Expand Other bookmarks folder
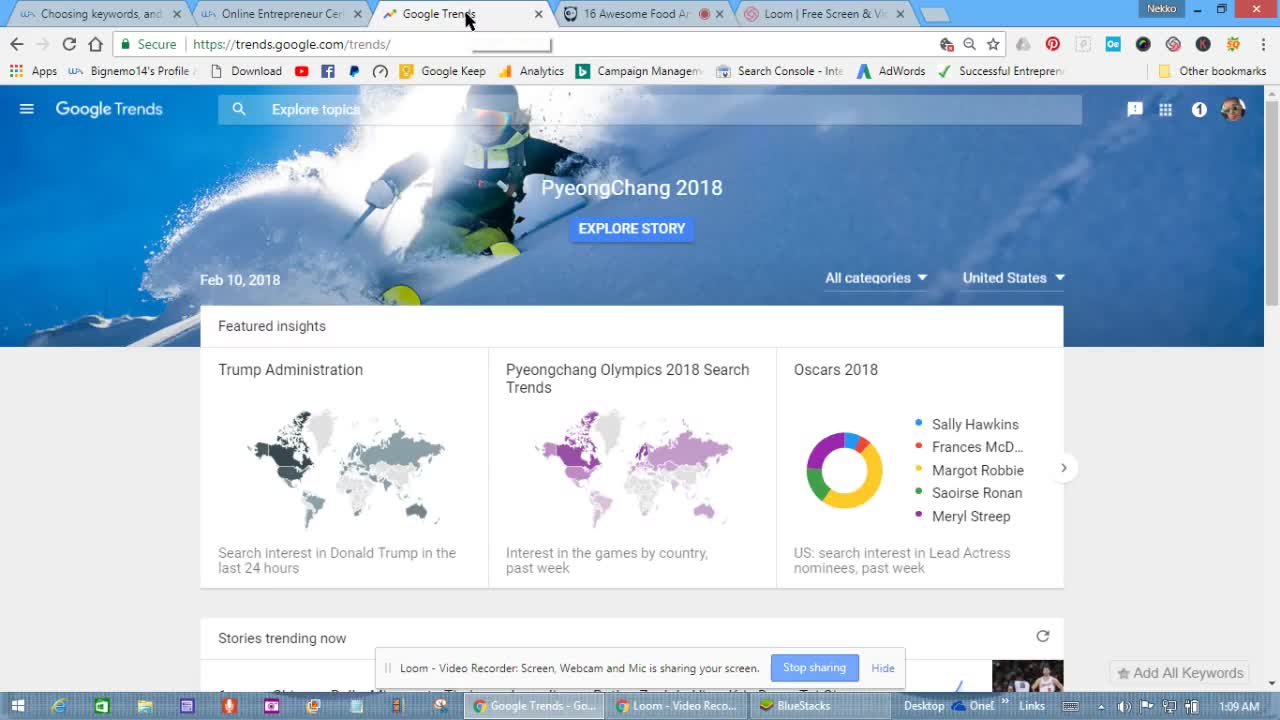This screenshot has width=1280, height=720. [1212, 71]
